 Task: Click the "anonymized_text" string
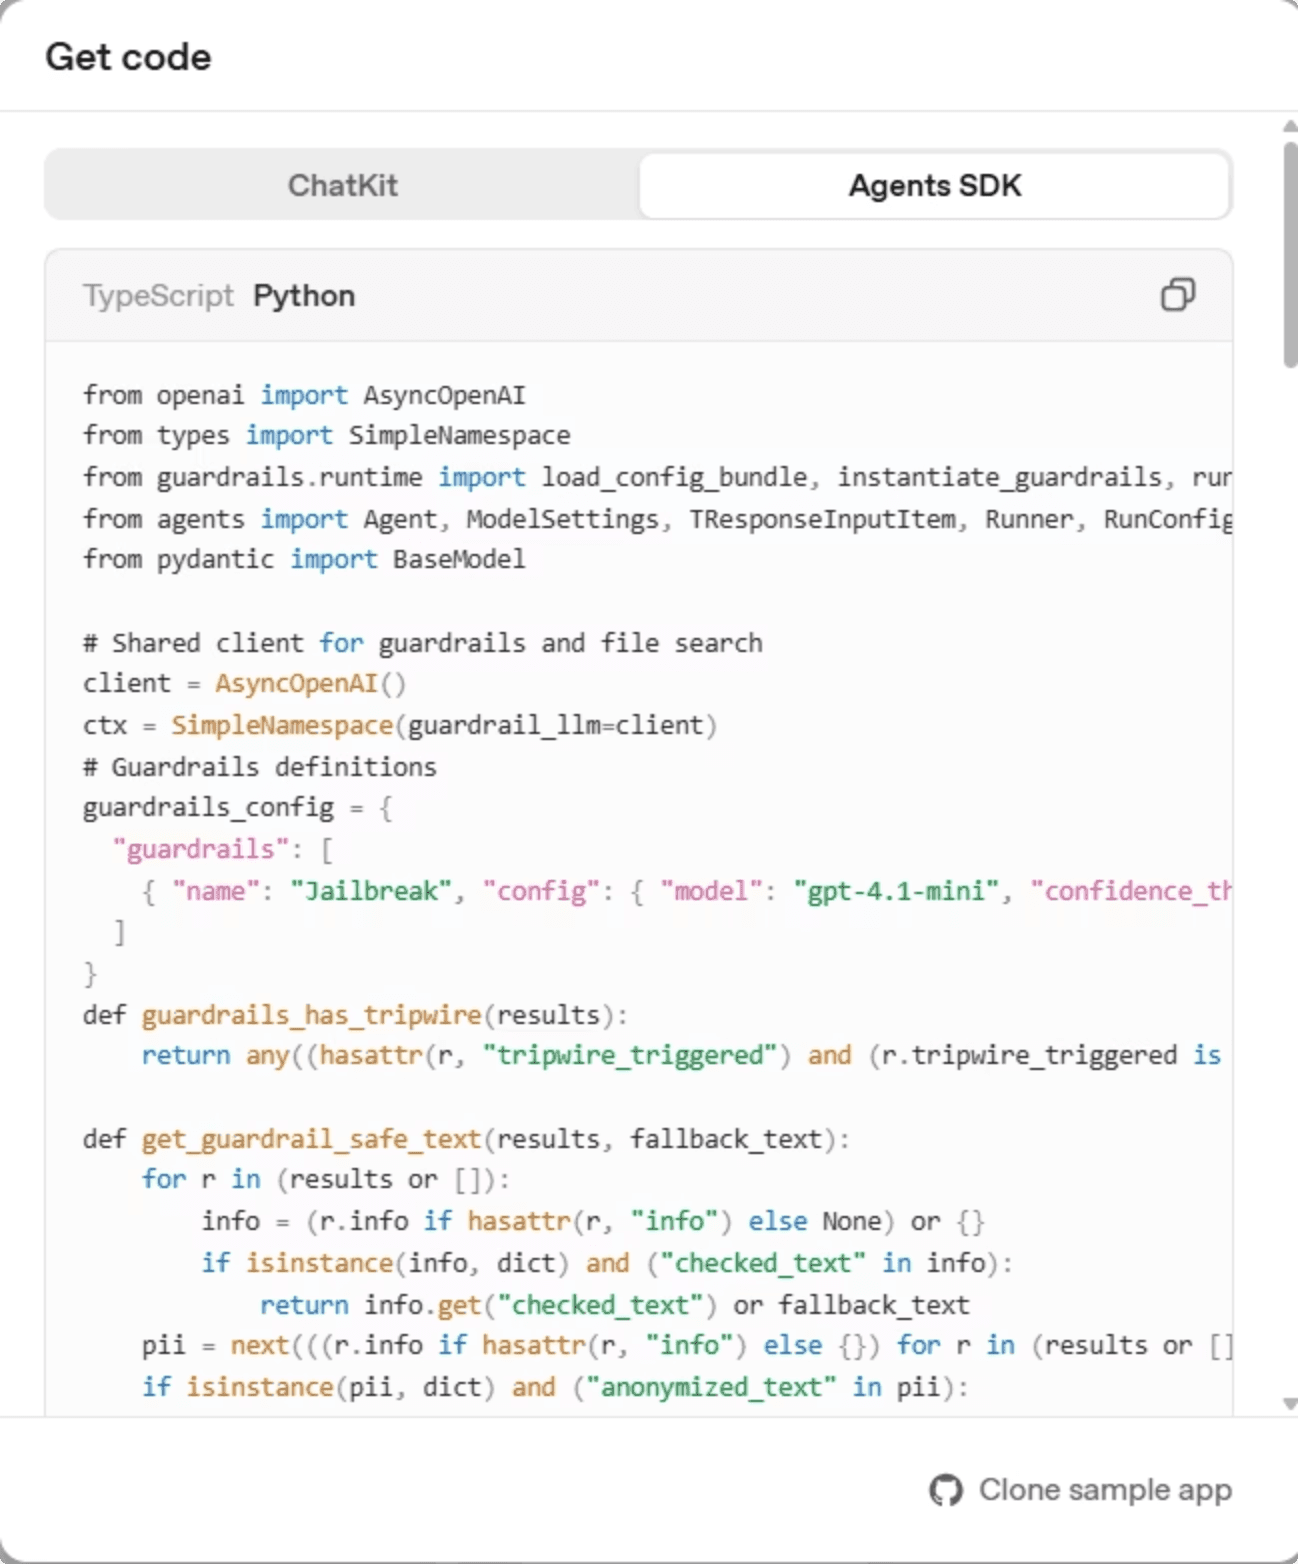pos(710,1387)
